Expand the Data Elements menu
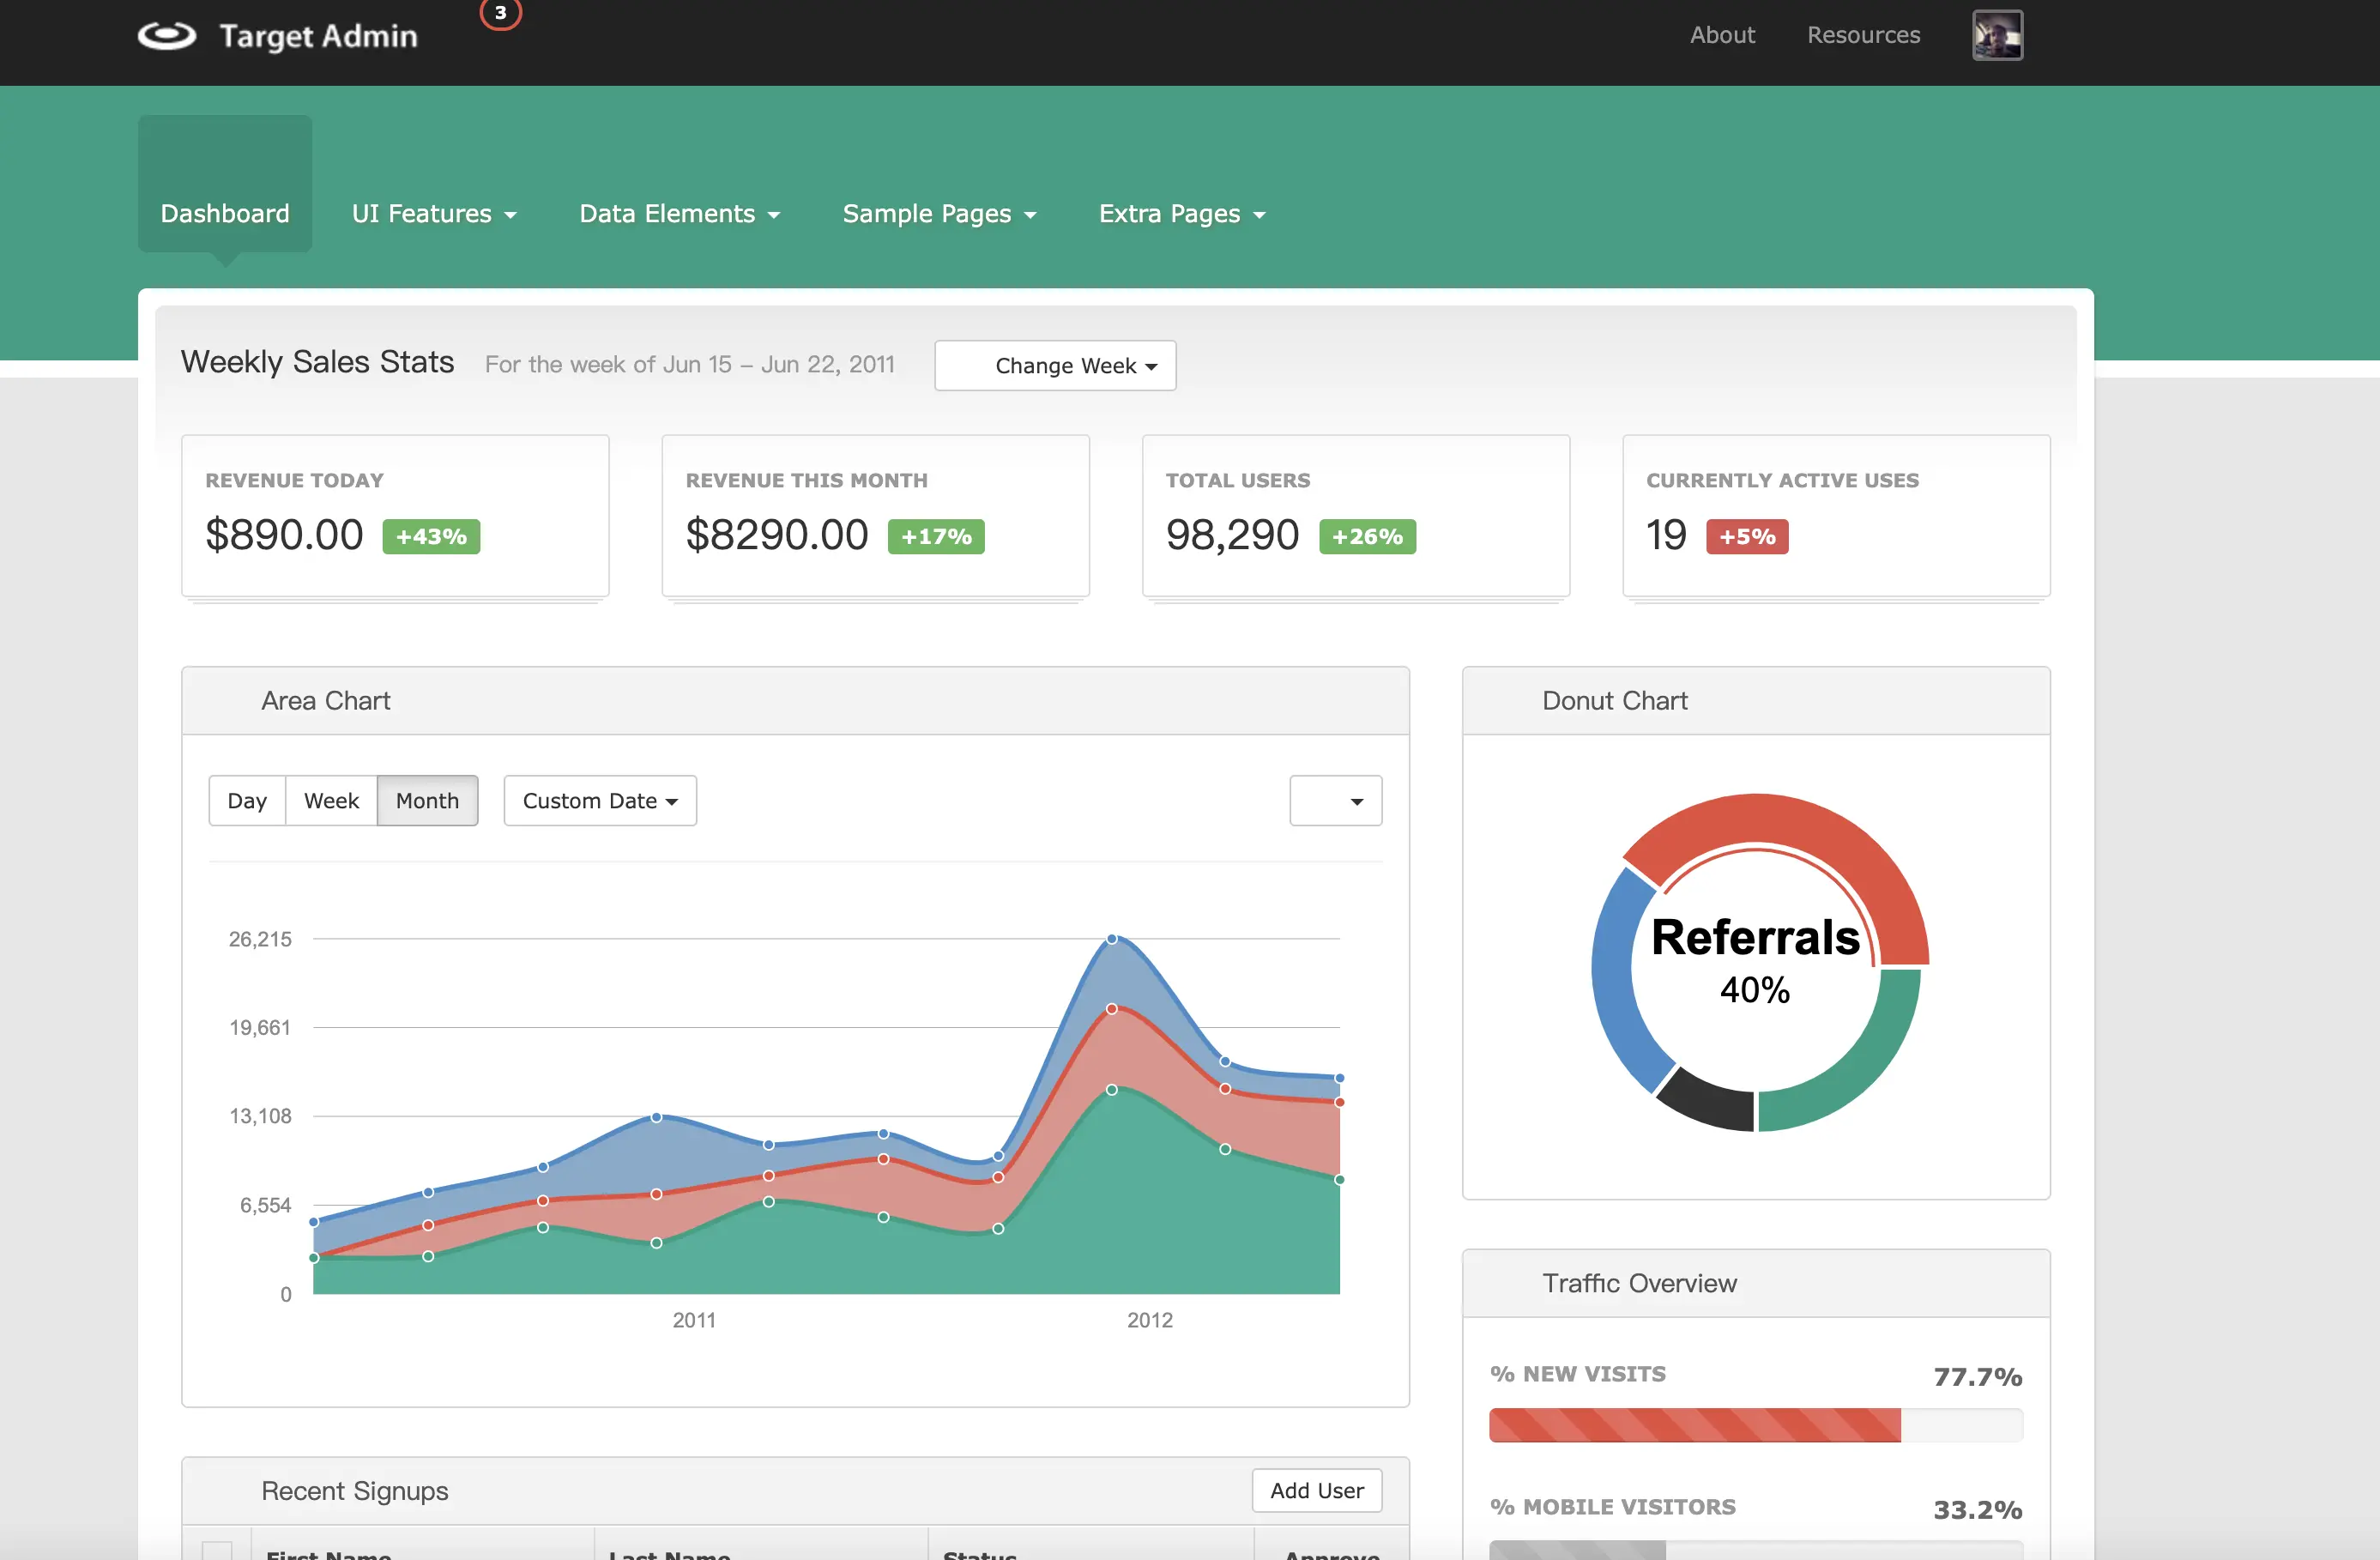Image resolution: width=2380 pixels, height=1560 pixels. coord(679,213)
